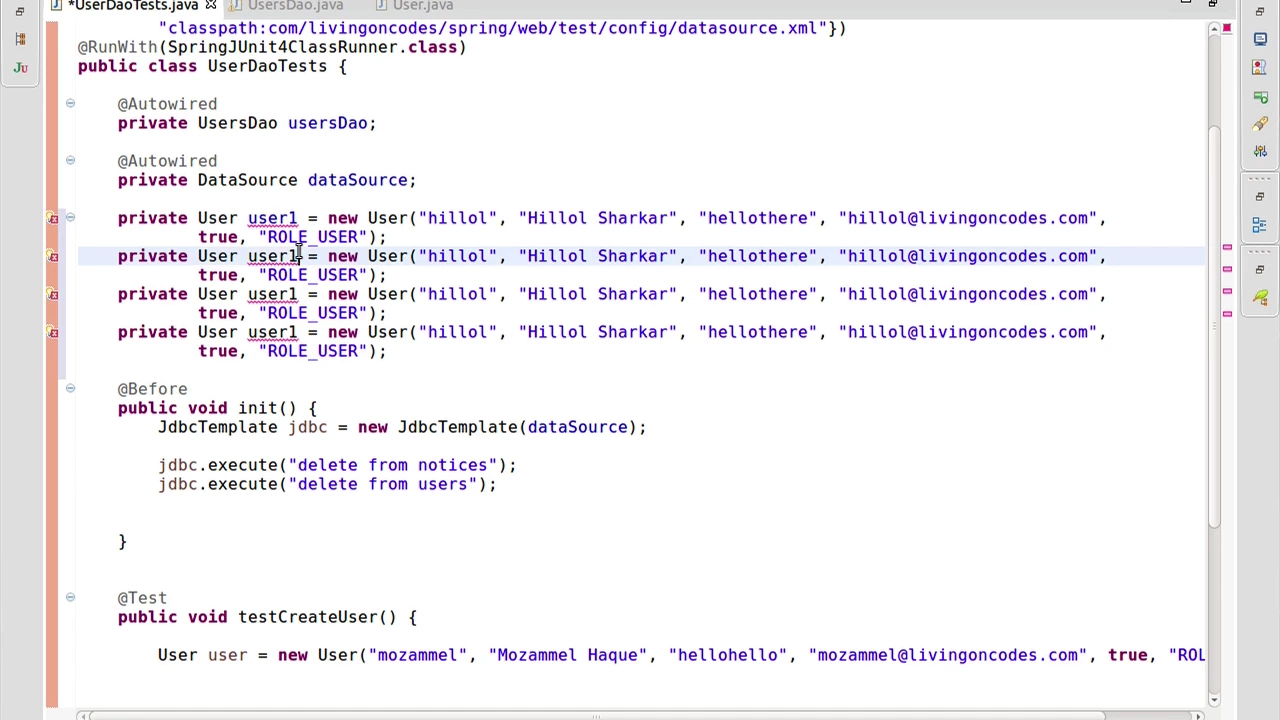Viewport: 1280px width, 720px height.
Task: Click the usersDao field name
Action: pos(327,123)
